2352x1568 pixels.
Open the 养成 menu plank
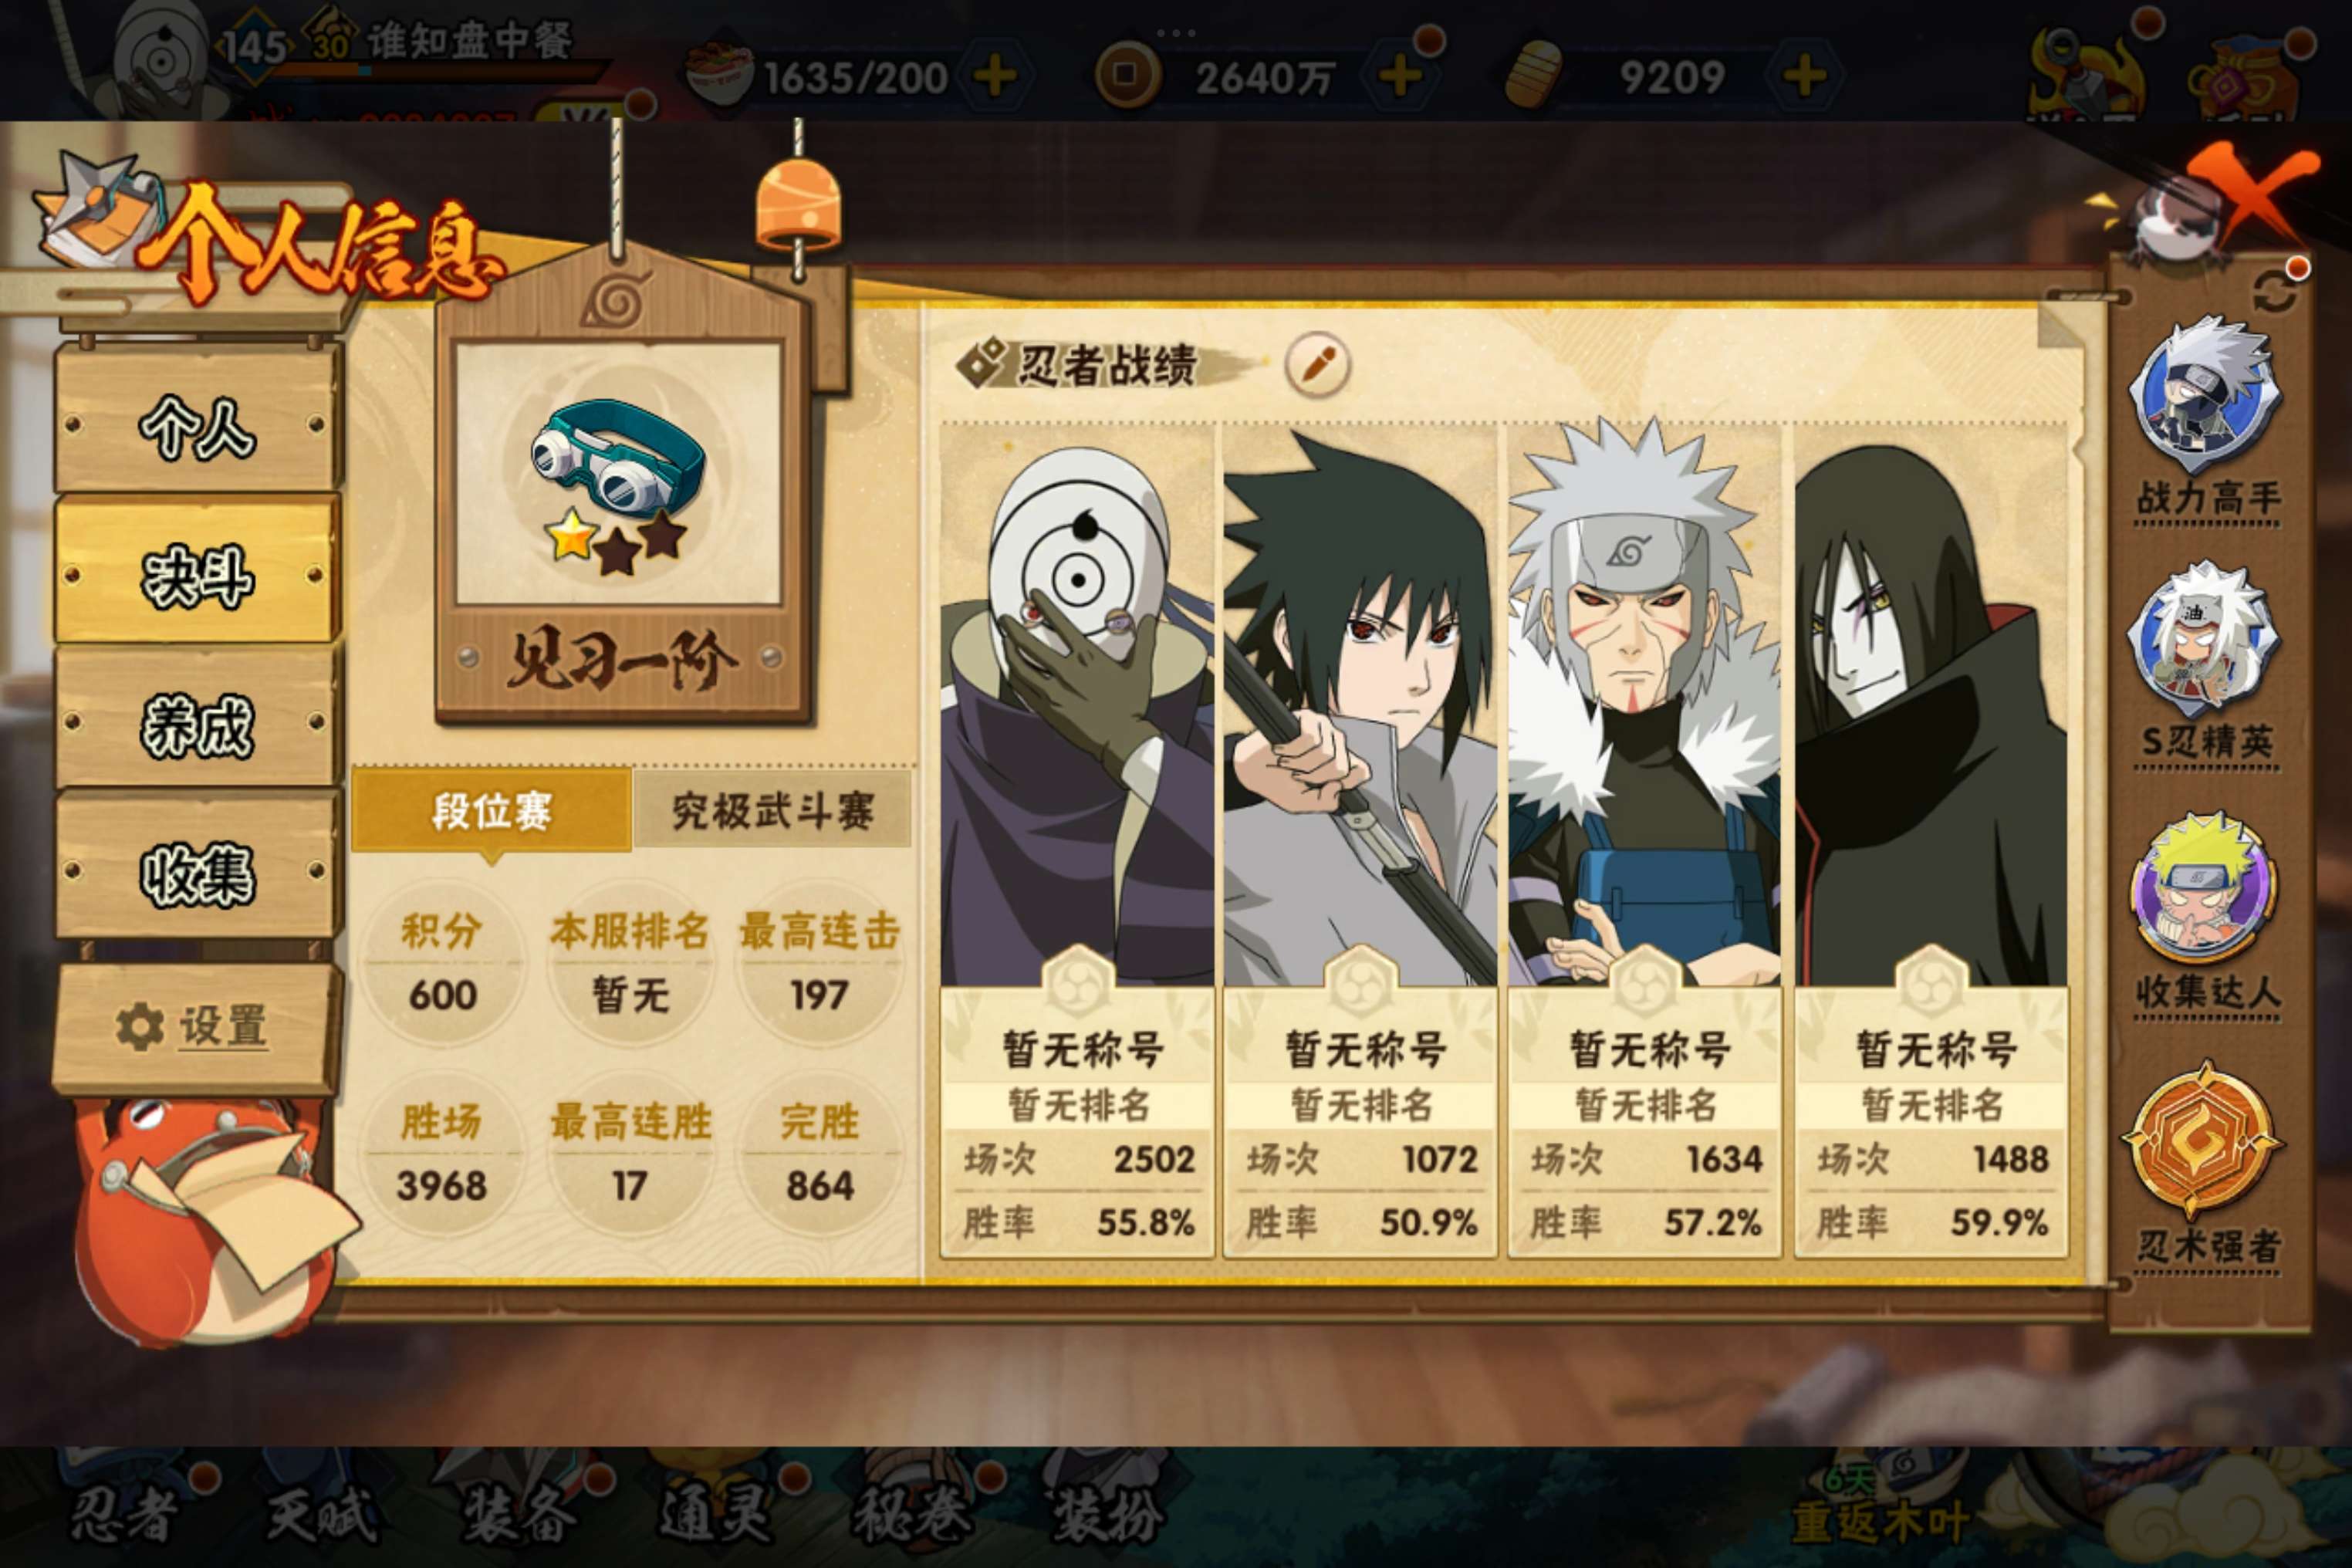[198, 722]
